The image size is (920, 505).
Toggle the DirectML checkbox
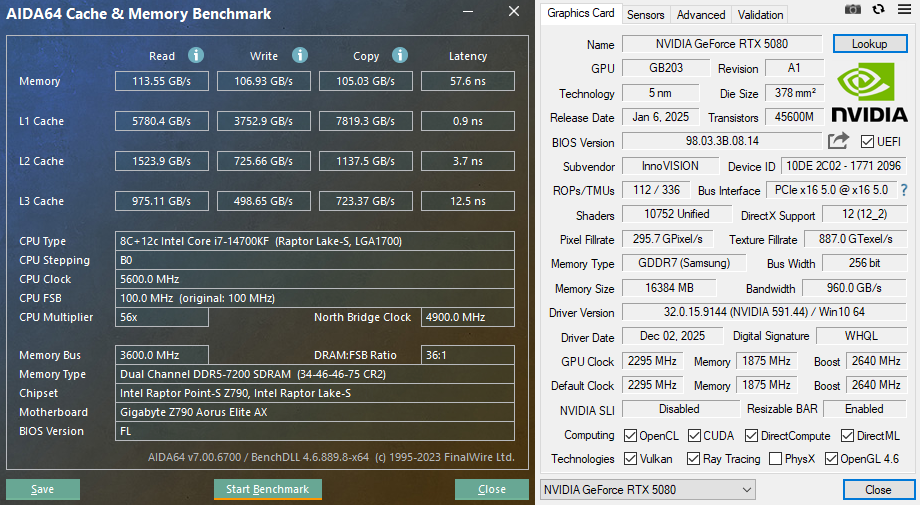click(847, 435)
